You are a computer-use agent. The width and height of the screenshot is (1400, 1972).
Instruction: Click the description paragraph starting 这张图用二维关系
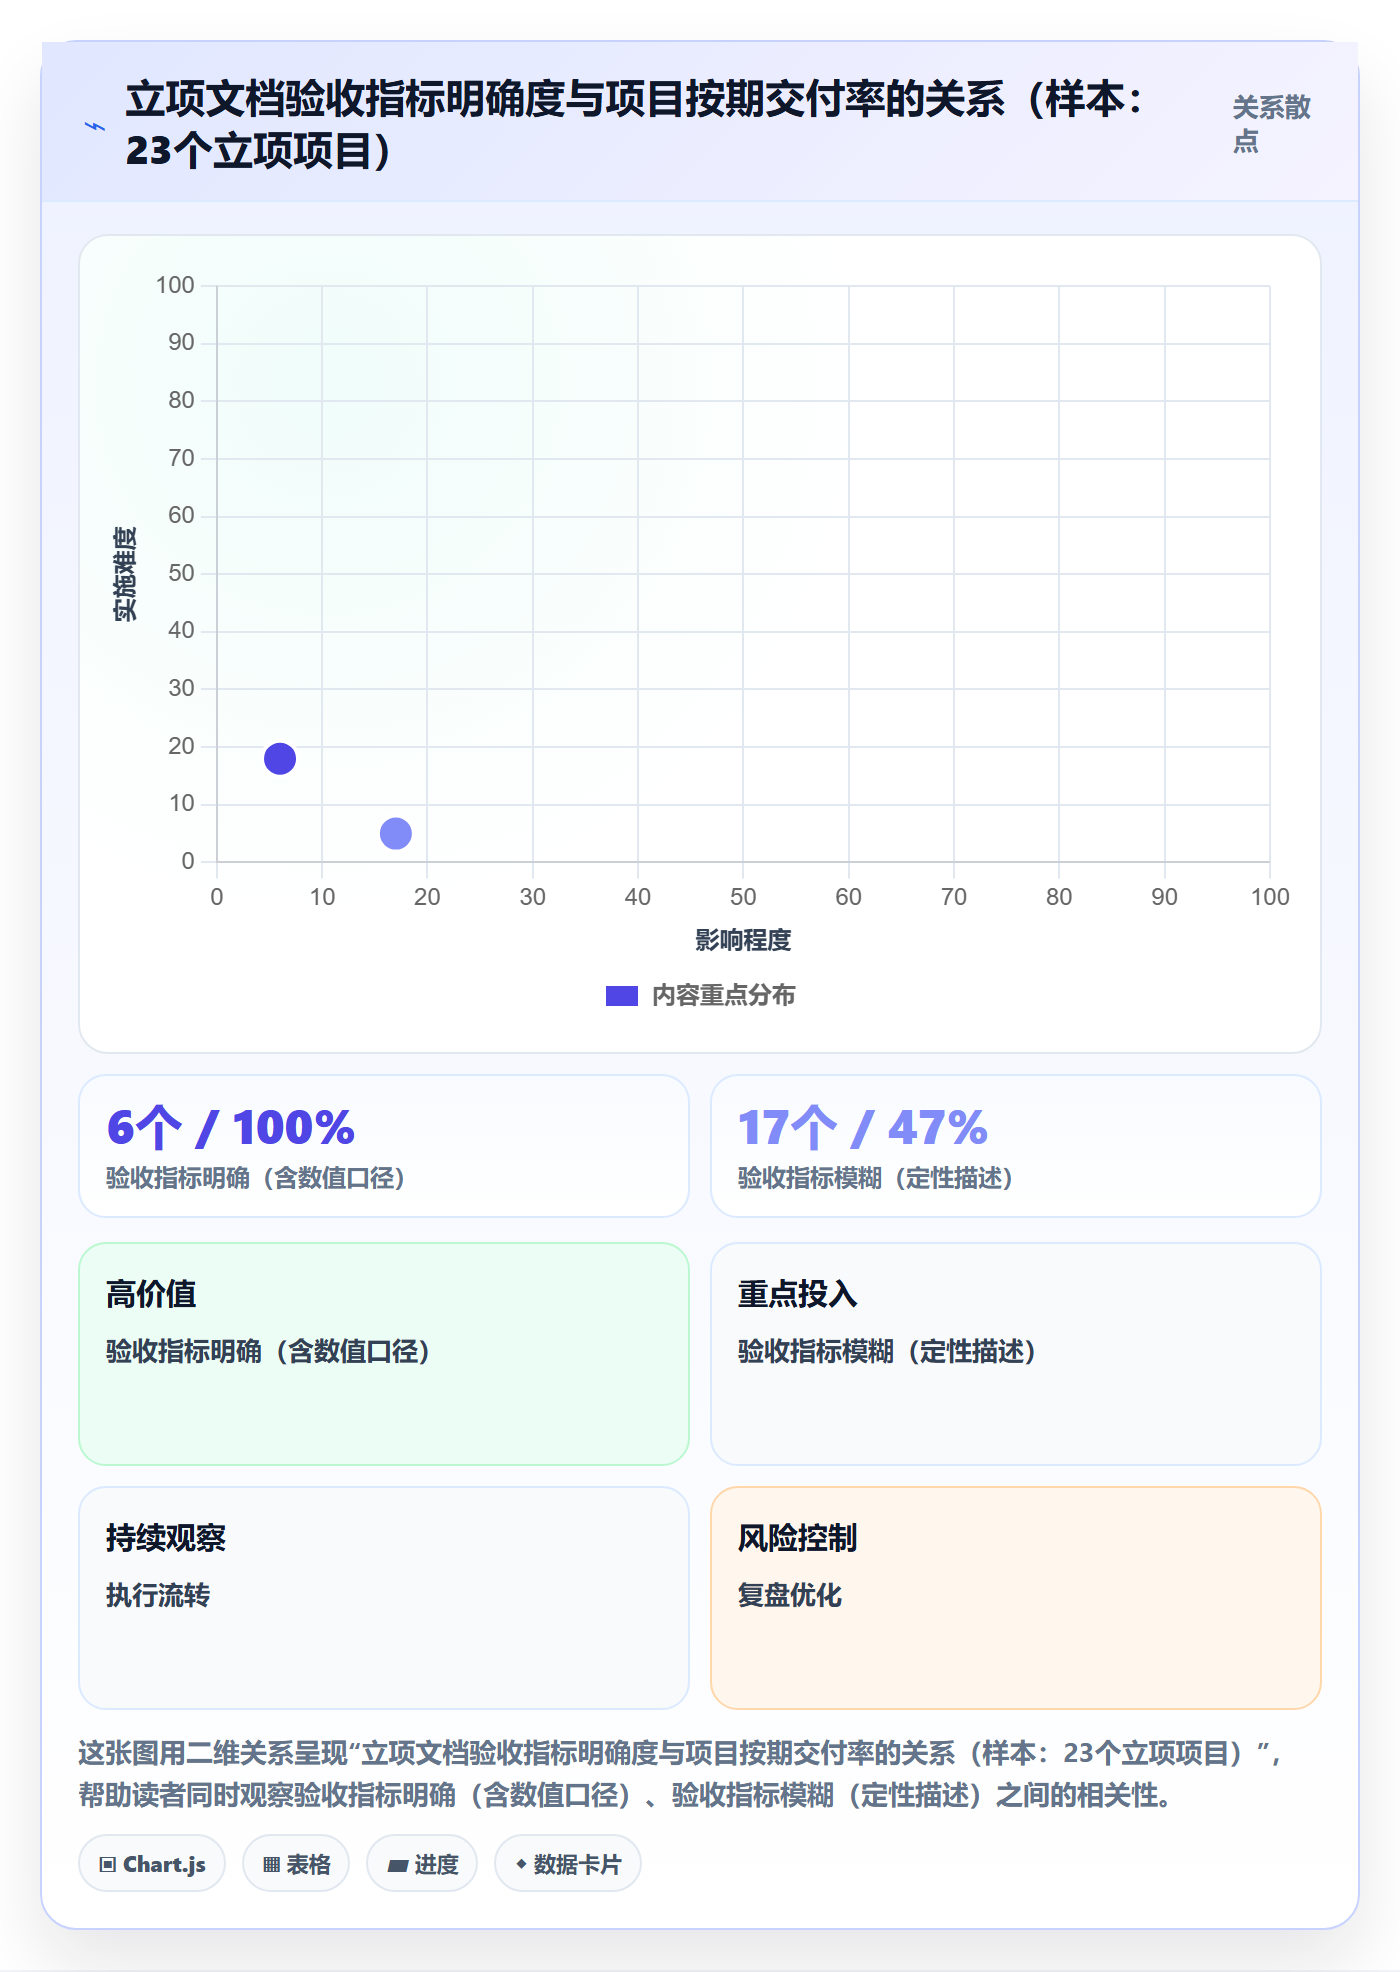coord(680,1774)
